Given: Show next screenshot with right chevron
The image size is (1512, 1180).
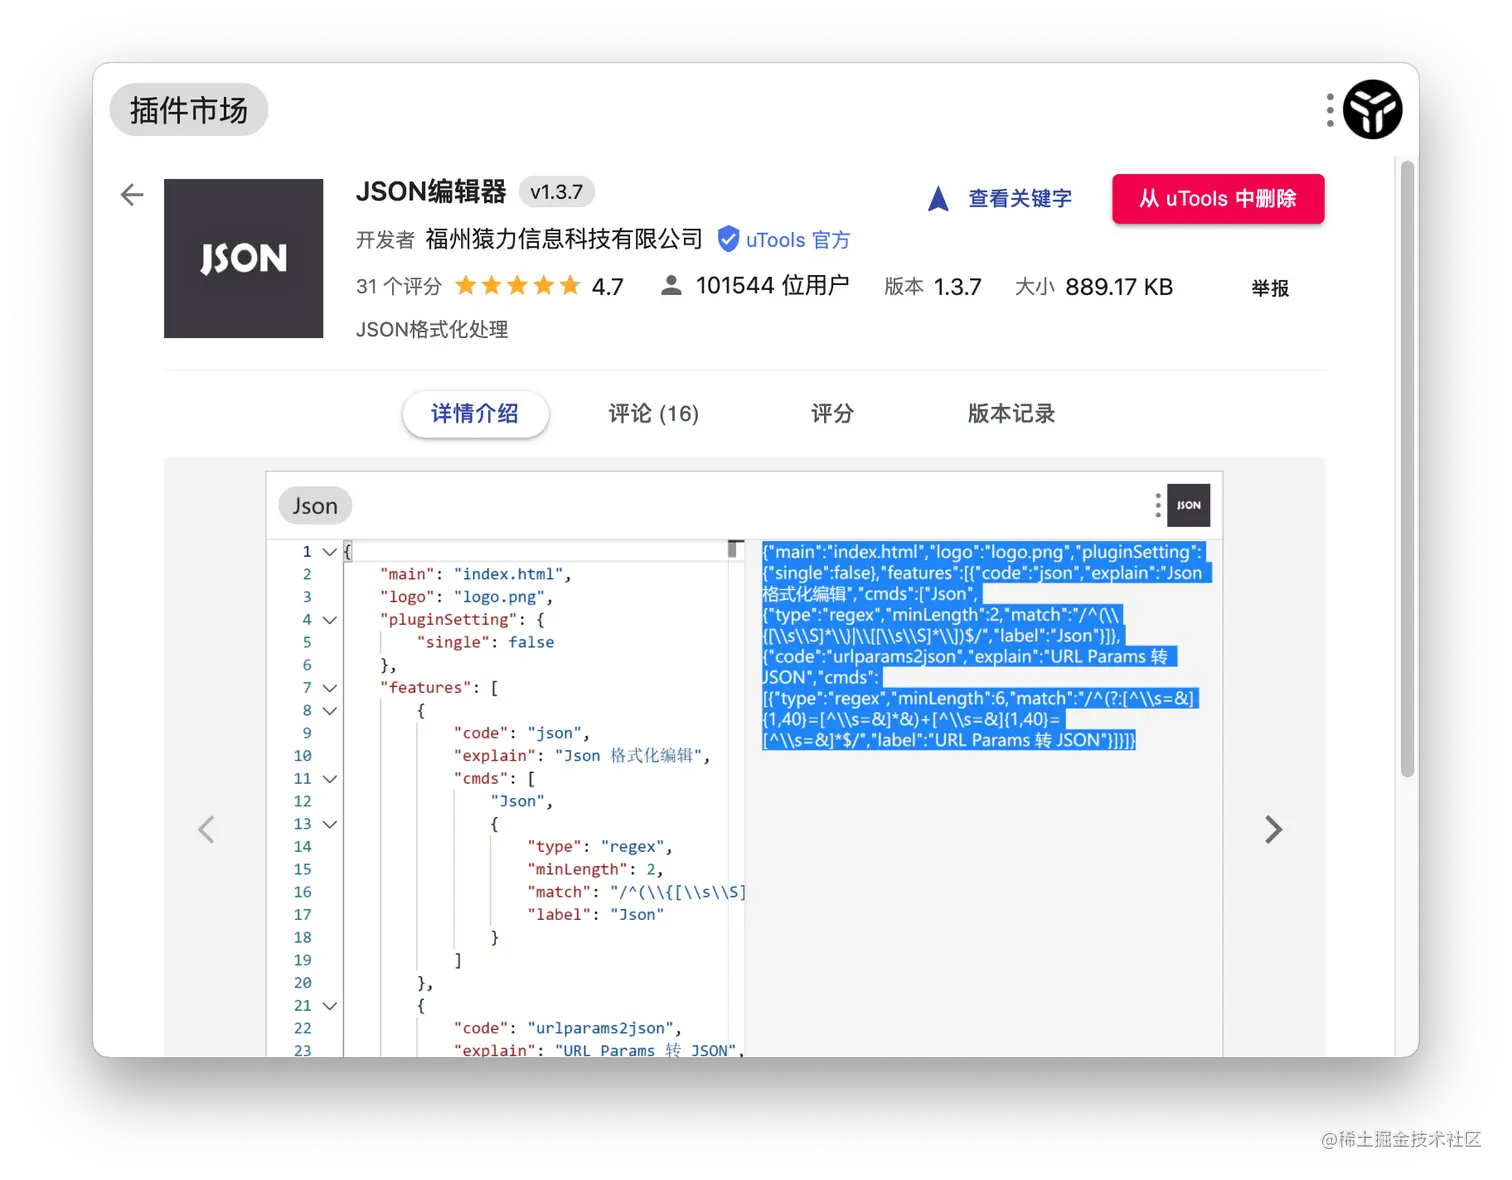Looking at the screenshot, I should coord(1273,829).
